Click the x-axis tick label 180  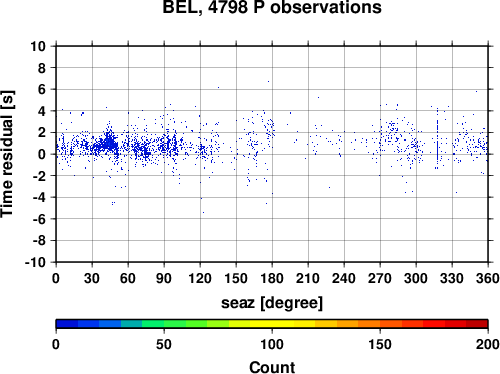[272, 278]
